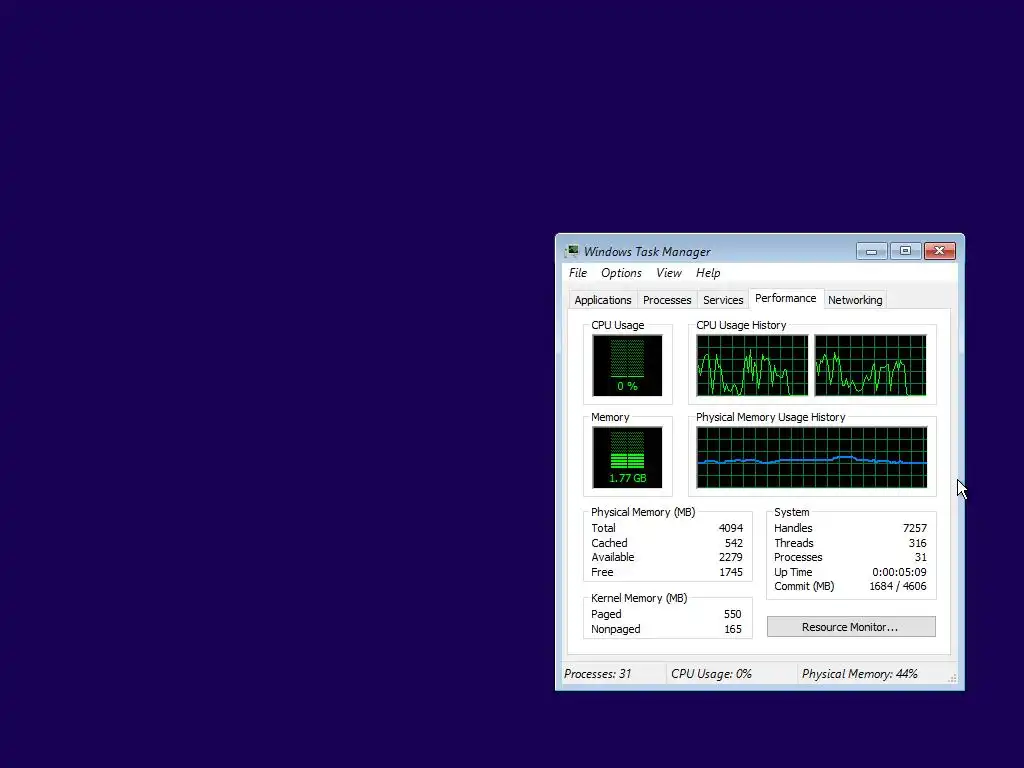
Task: Click the Up Time label
Action: click(x=793, y=572)
